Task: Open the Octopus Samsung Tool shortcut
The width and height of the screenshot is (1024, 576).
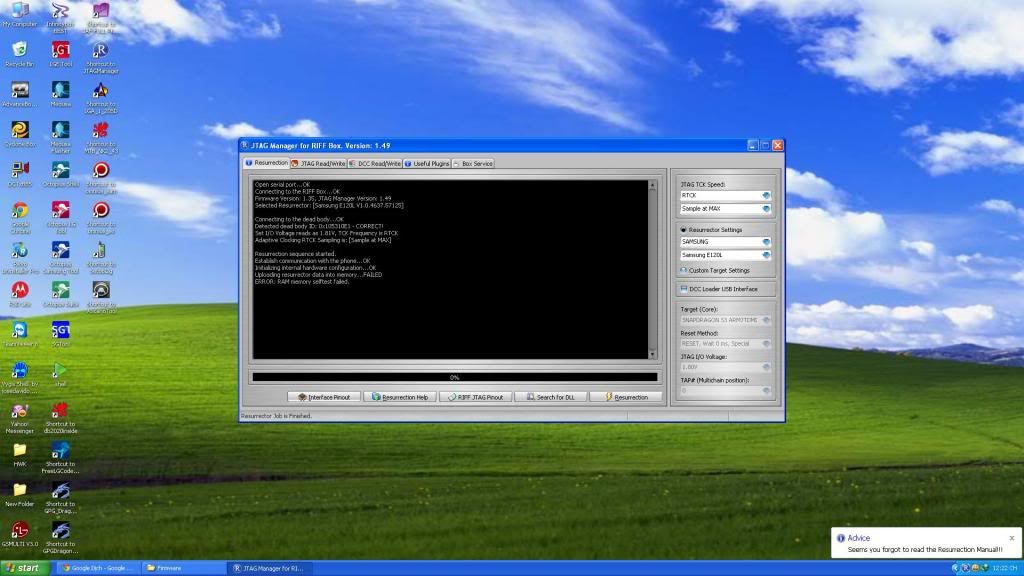Action: (x=60, y=257)
